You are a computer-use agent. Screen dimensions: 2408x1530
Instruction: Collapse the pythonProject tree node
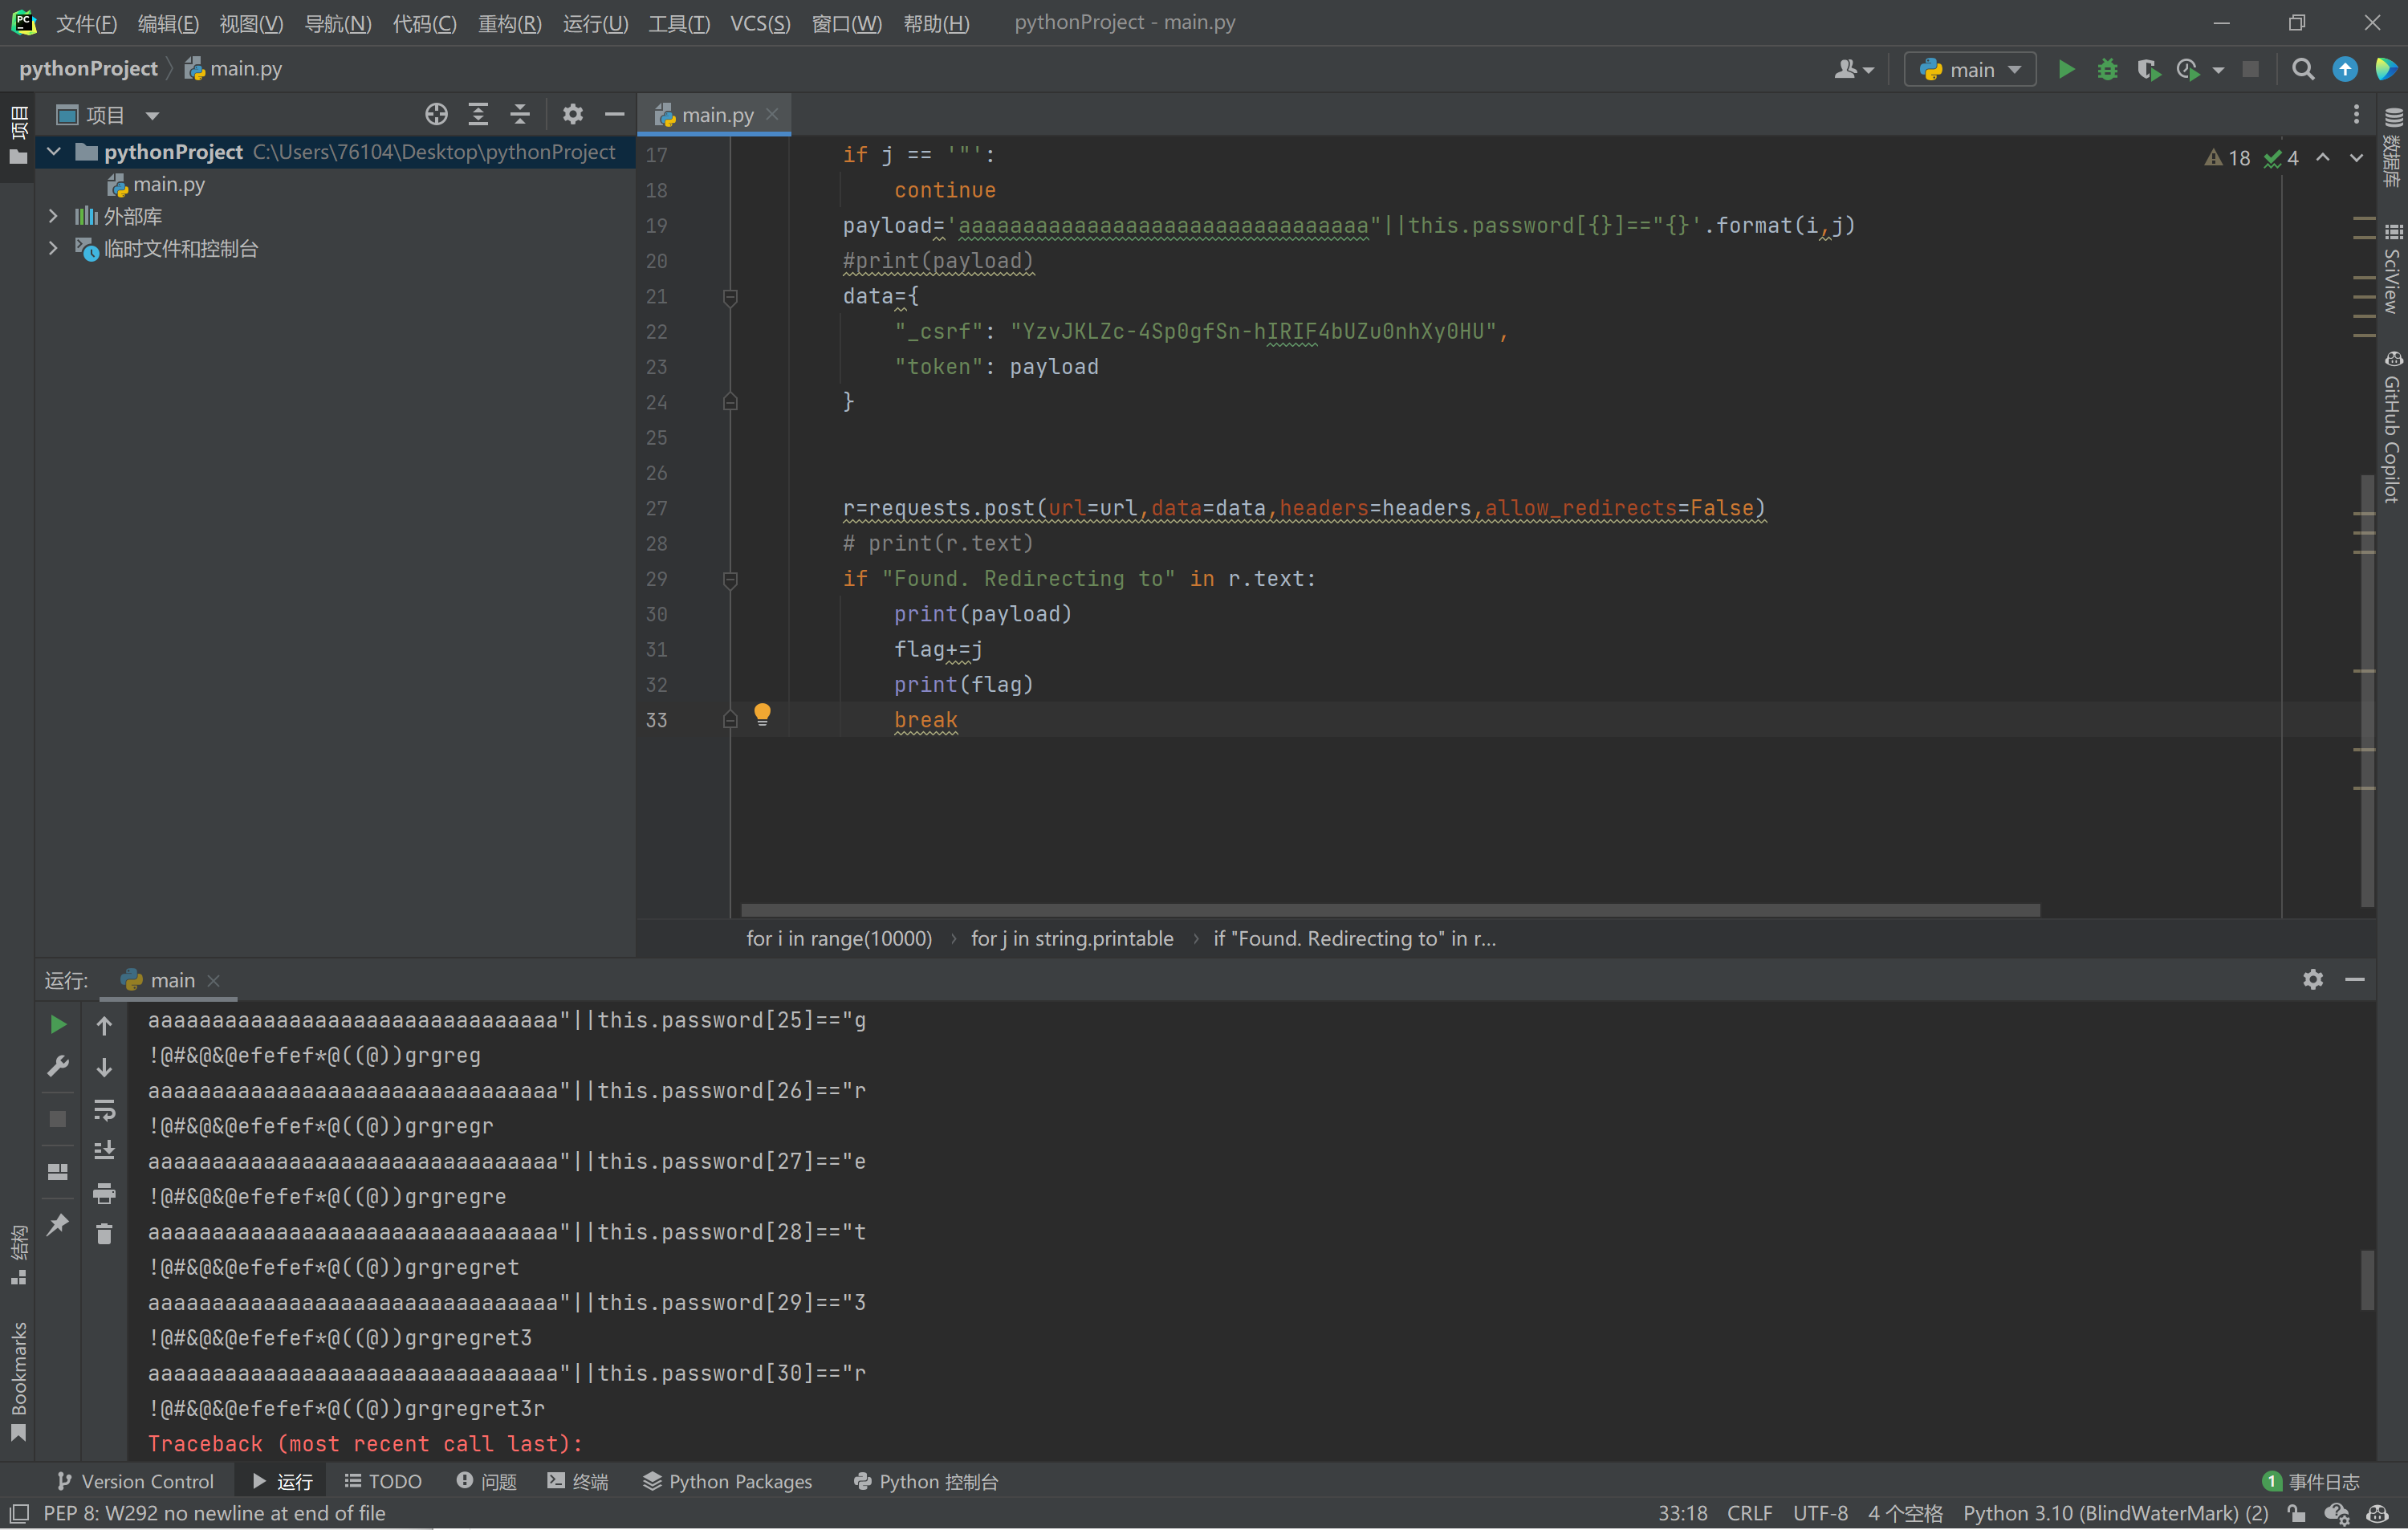pos(54,152)
